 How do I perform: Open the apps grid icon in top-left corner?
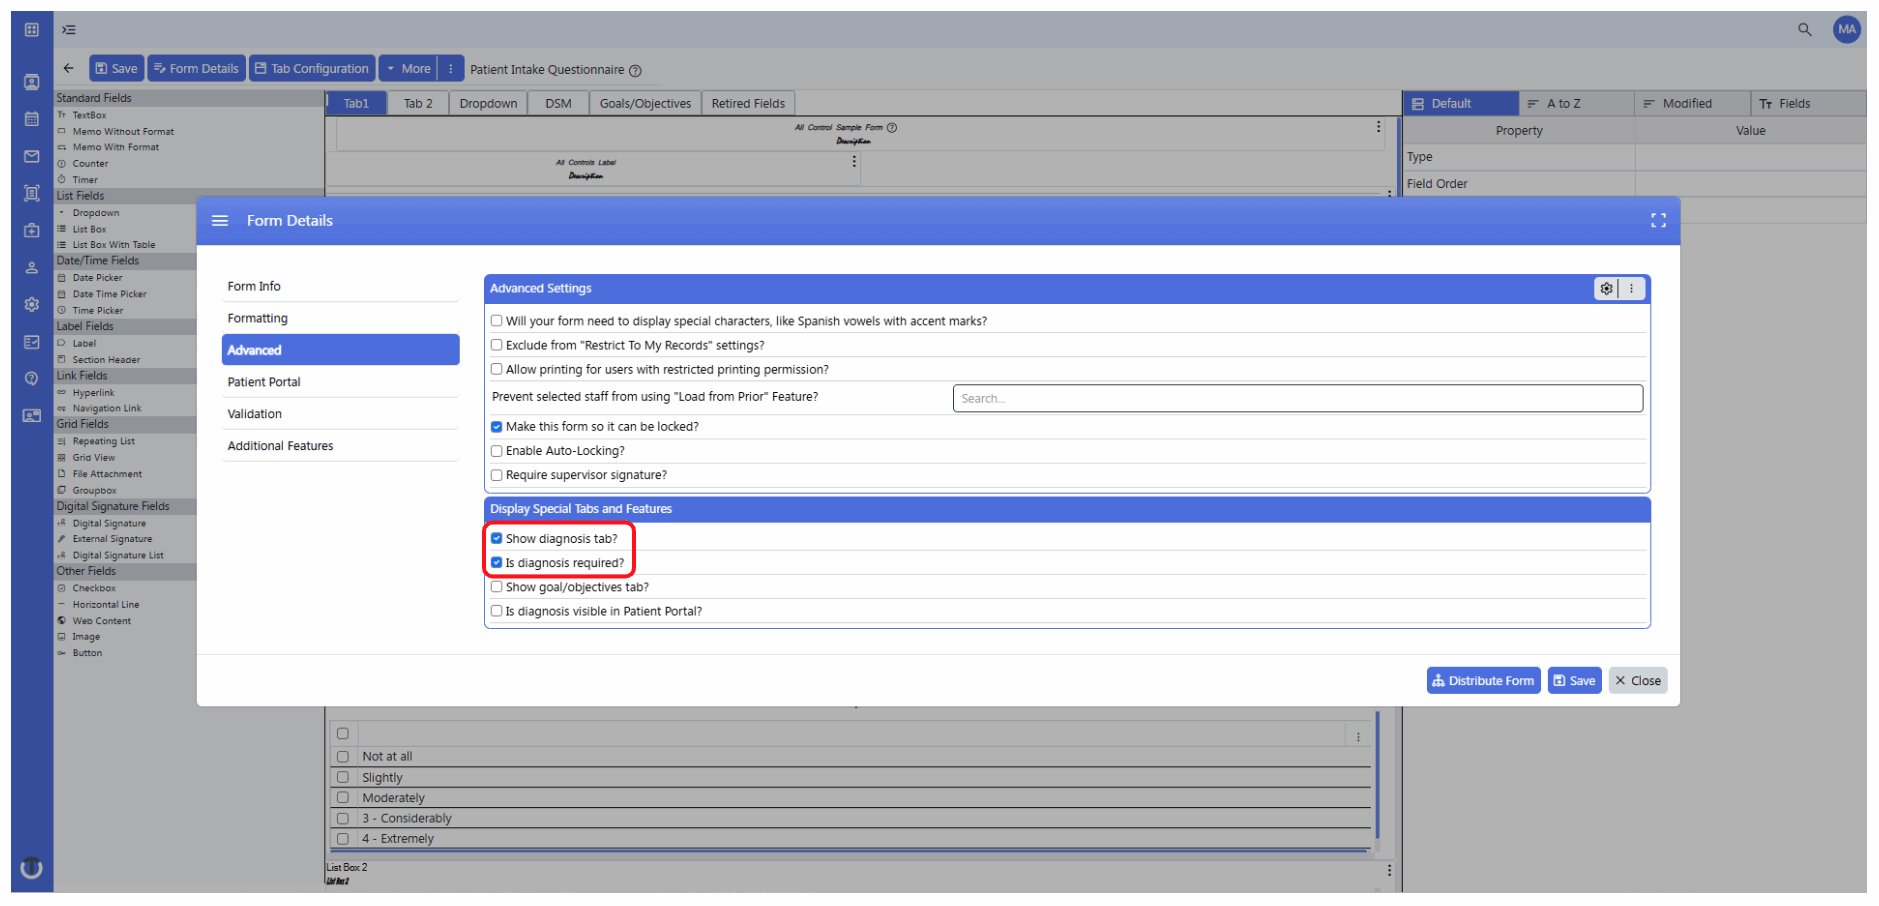tap(32, 30)
